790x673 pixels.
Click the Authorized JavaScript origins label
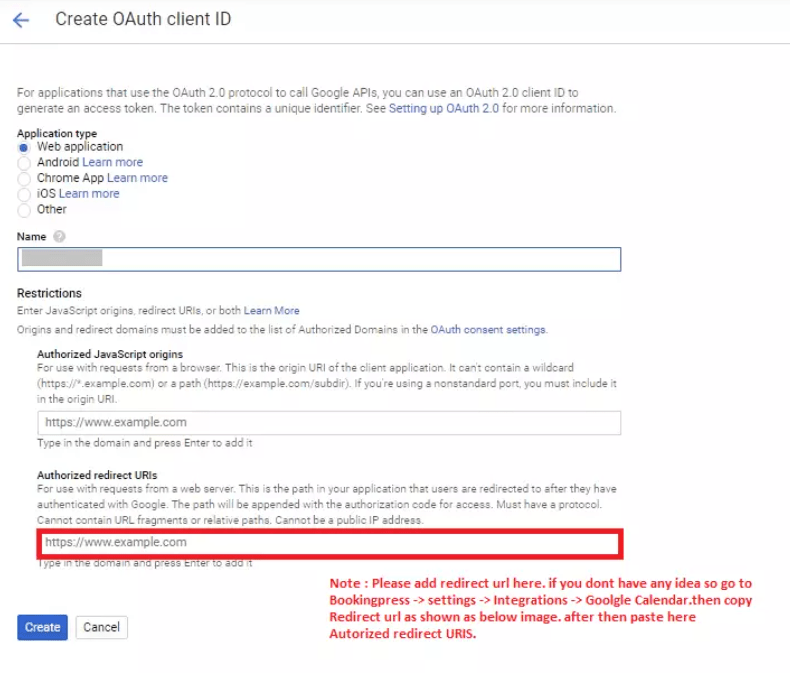(110, 354)
